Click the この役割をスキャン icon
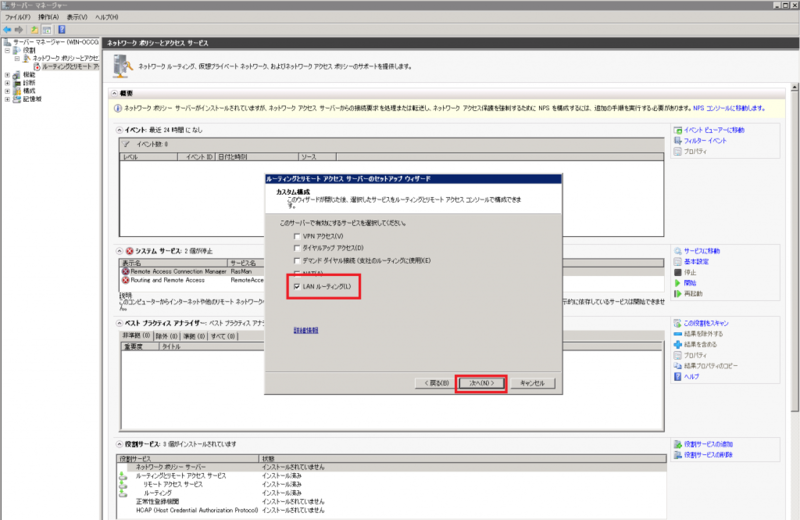This screenshot has width=800, height=520. pyautogui.click(x=678, y=323)
